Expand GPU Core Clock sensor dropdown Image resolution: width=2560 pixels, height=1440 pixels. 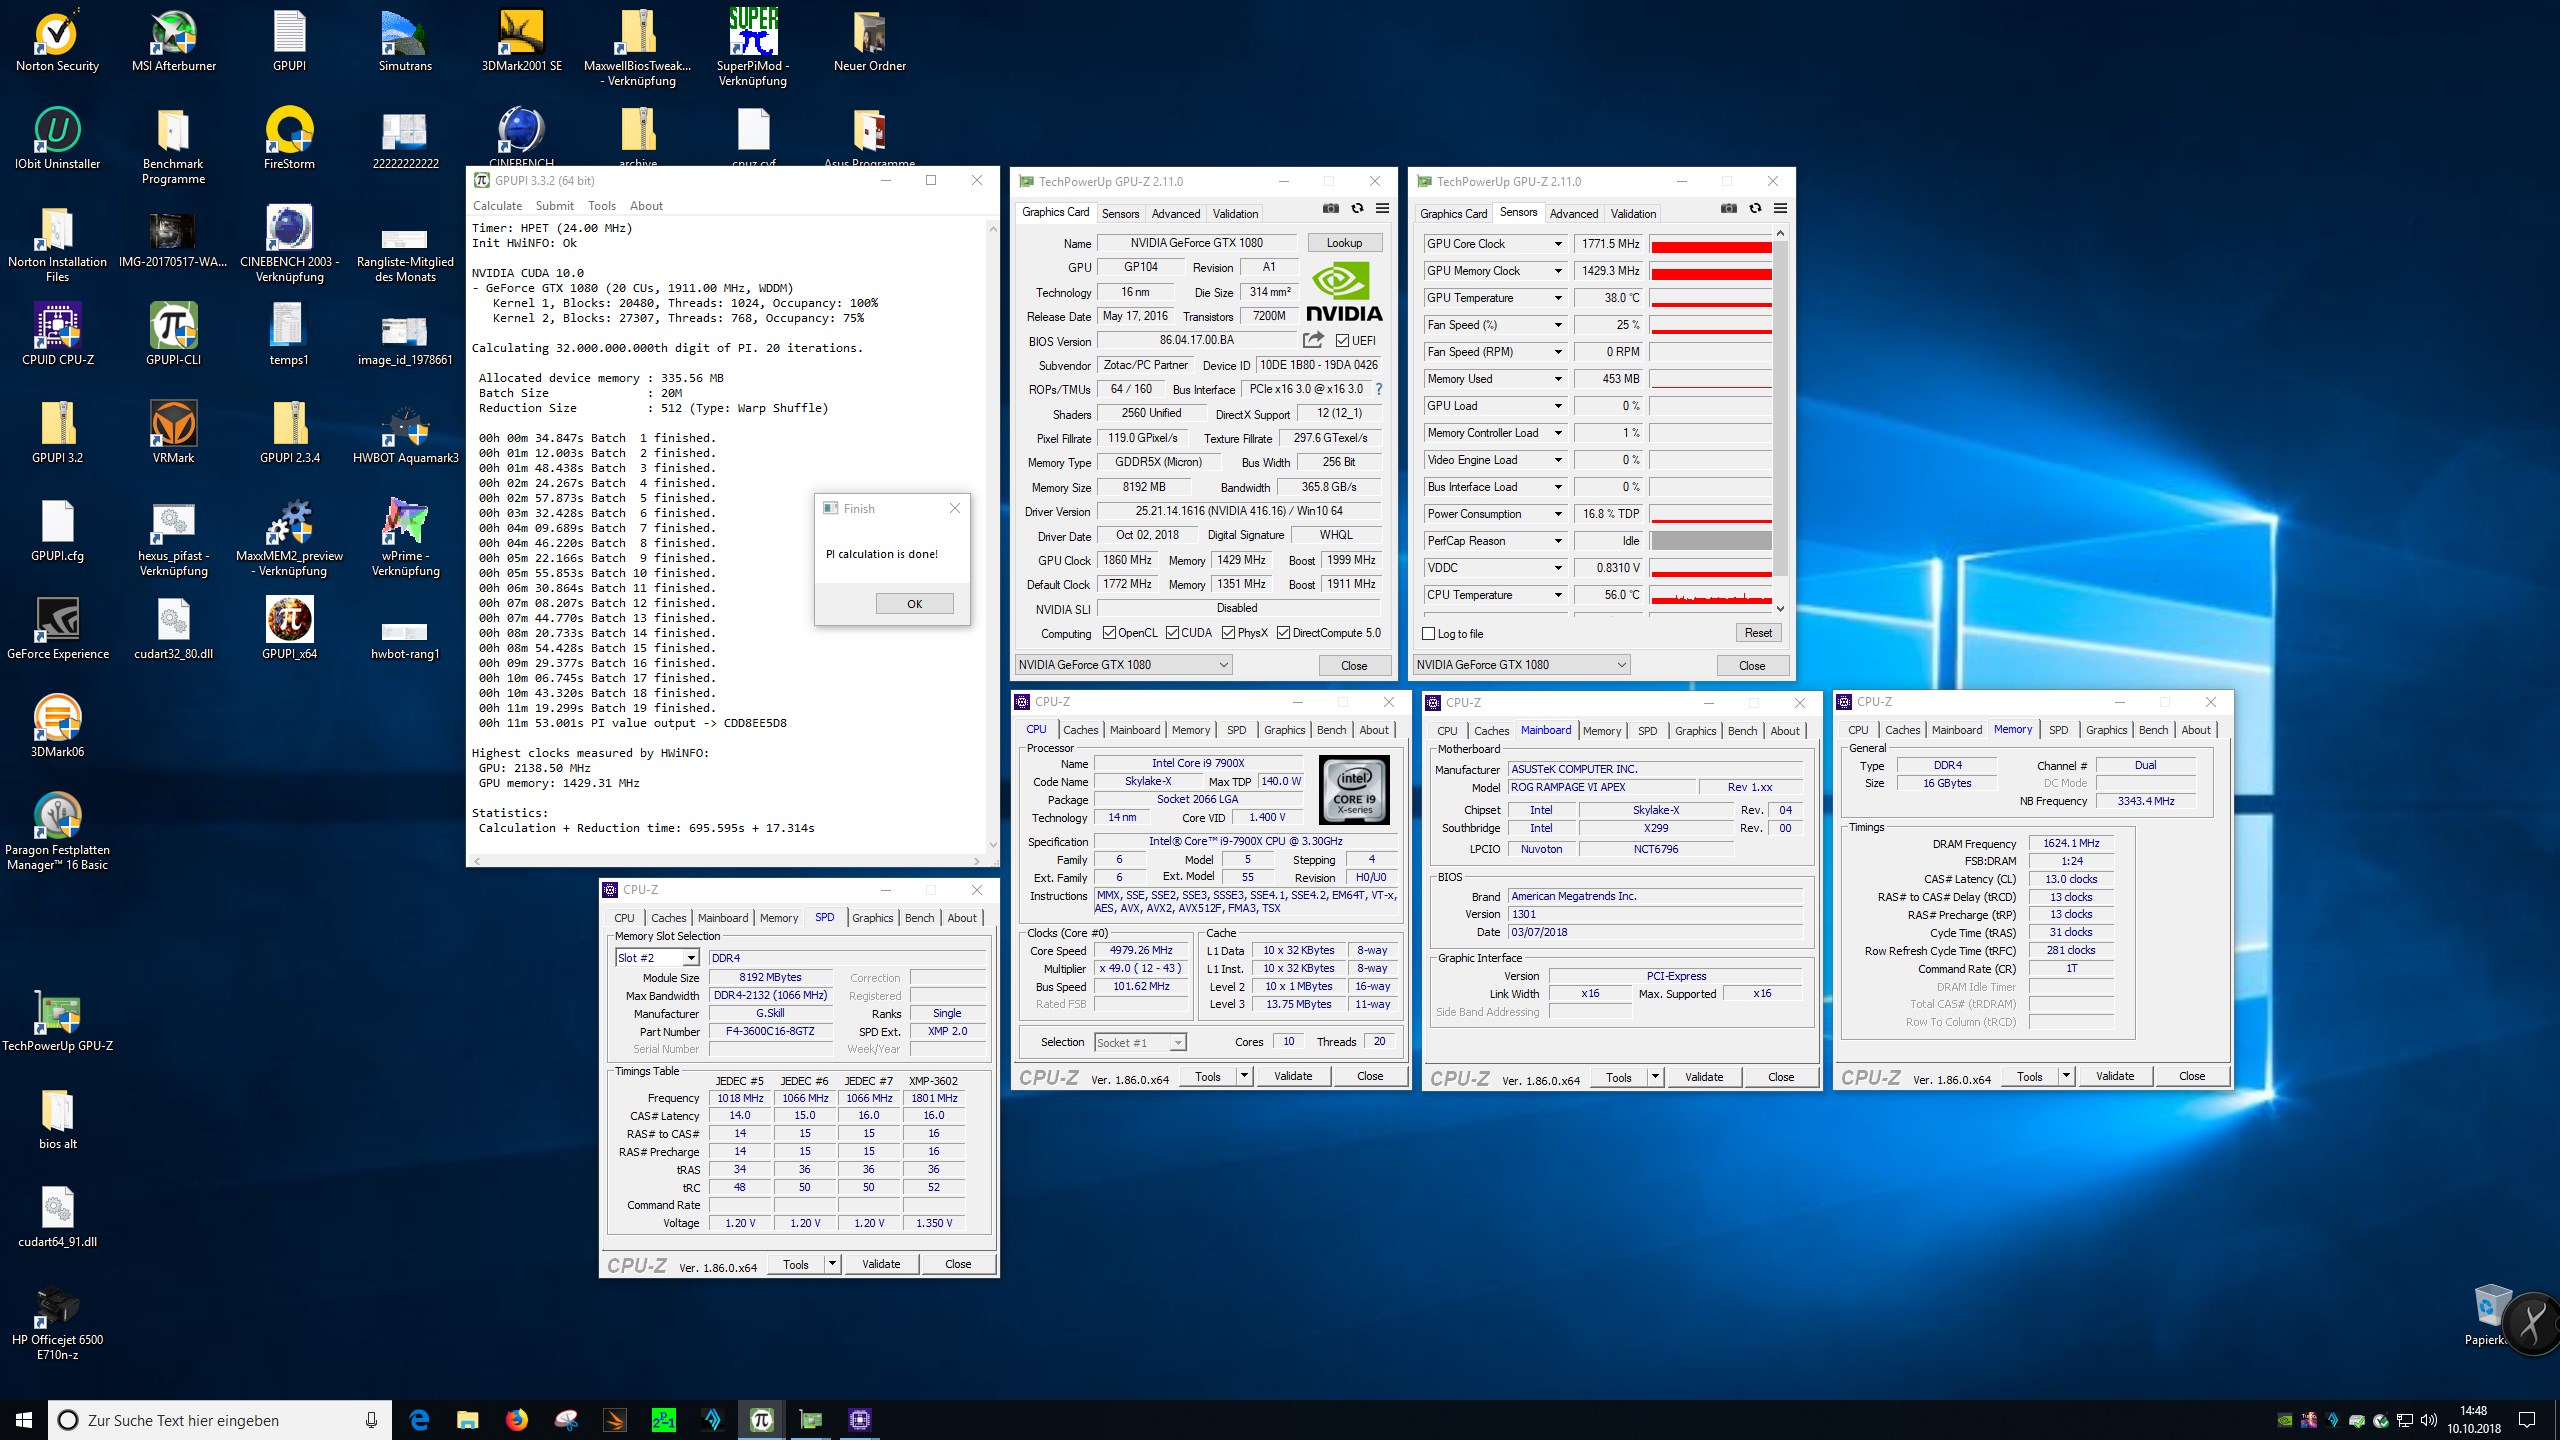[1557, 244]
